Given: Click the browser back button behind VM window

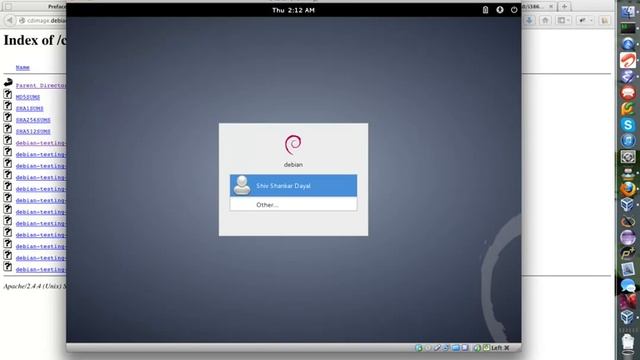Looking at the screenshot, I should 10,20.
